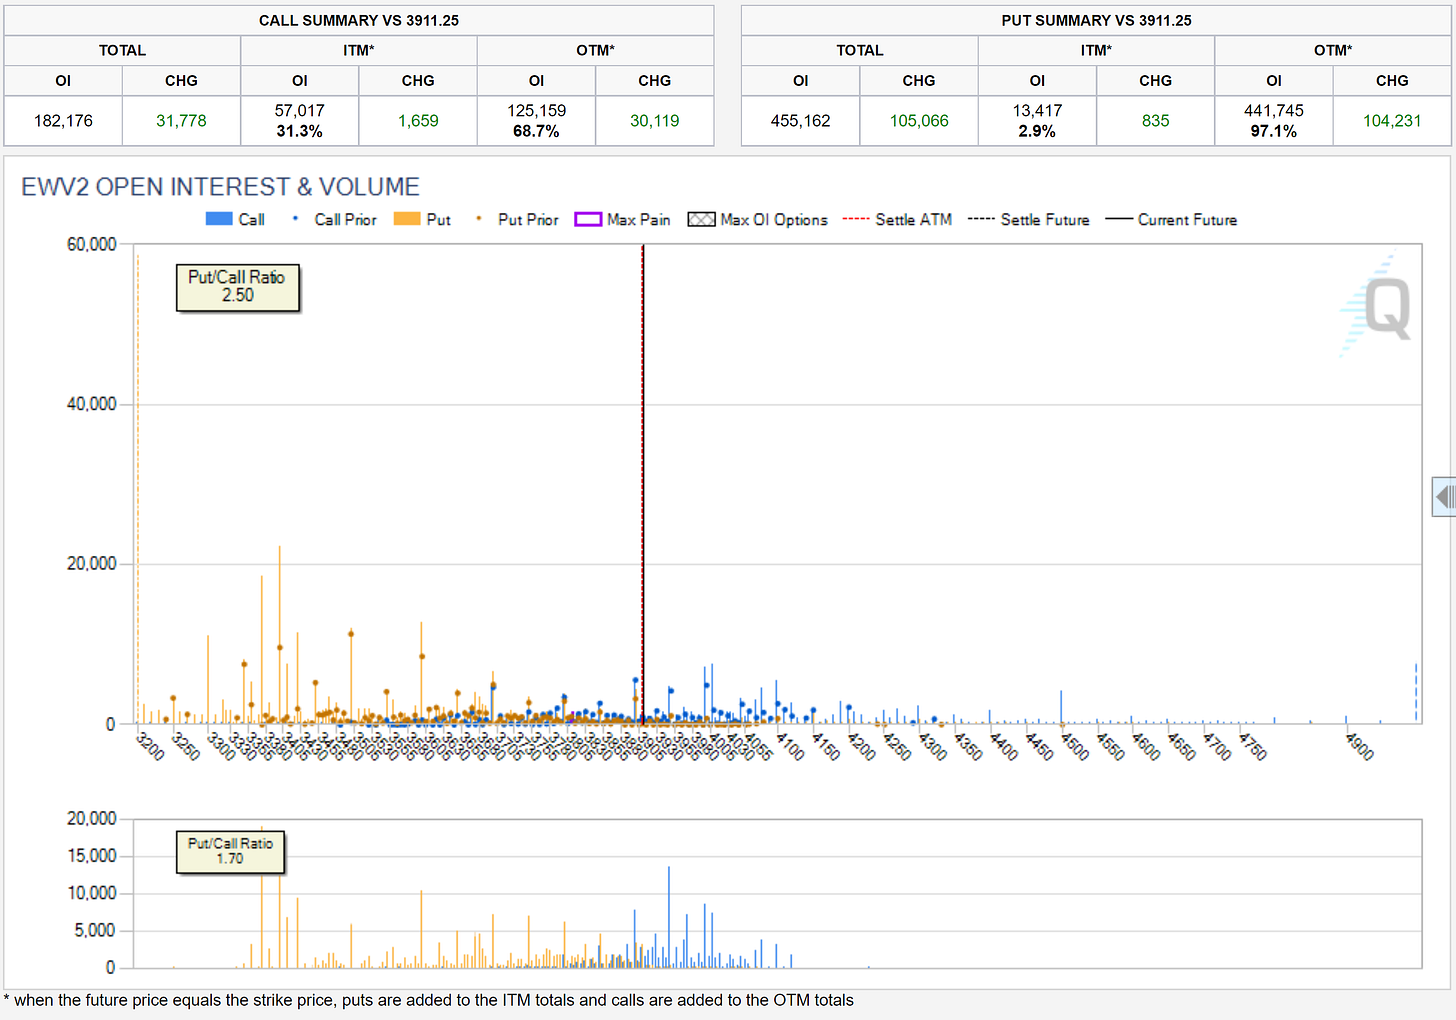1456x1020 pixels.
Task: Select put OTM change 104,231
Action: (x=1392, y=121)
